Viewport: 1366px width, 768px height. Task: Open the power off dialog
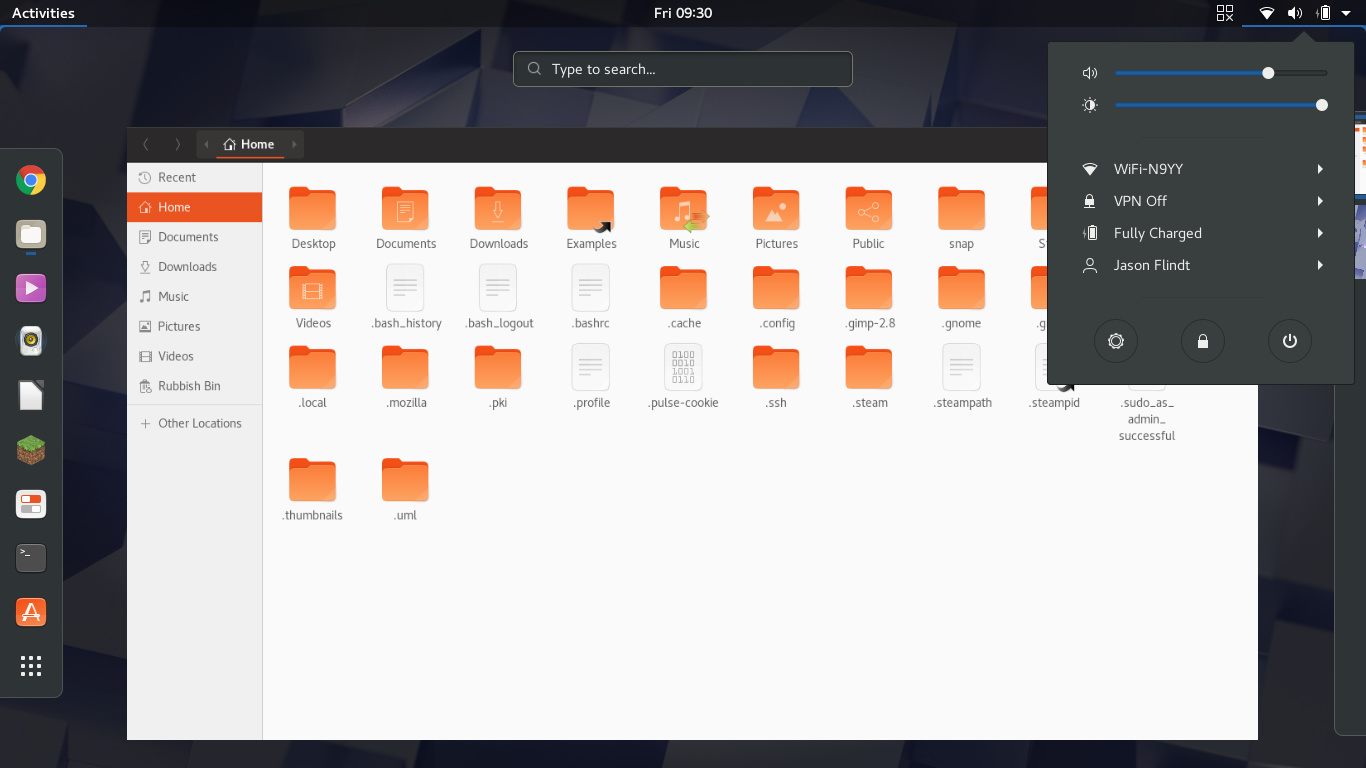pyautogui.click(x=1289, y=341)
